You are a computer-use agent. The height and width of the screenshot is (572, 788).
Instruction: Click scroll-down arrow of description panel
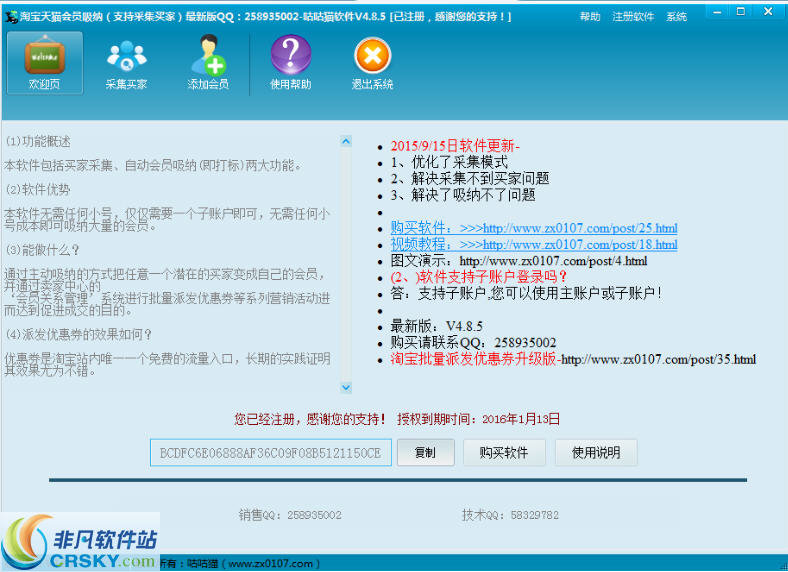click(346, 387)
